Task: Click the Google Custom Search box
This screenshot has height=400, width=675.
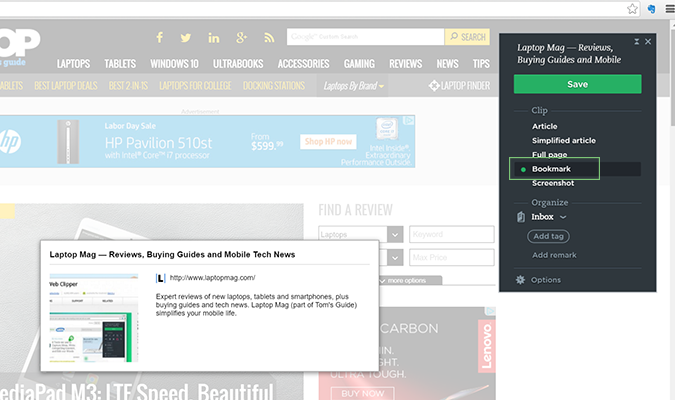Action: pyautogui.click(x=365, y=37)
